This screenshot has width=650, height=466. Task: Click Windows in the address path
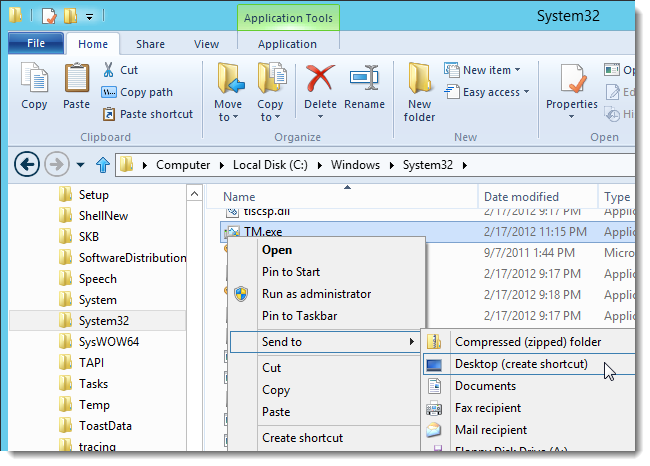pos(355,165)
